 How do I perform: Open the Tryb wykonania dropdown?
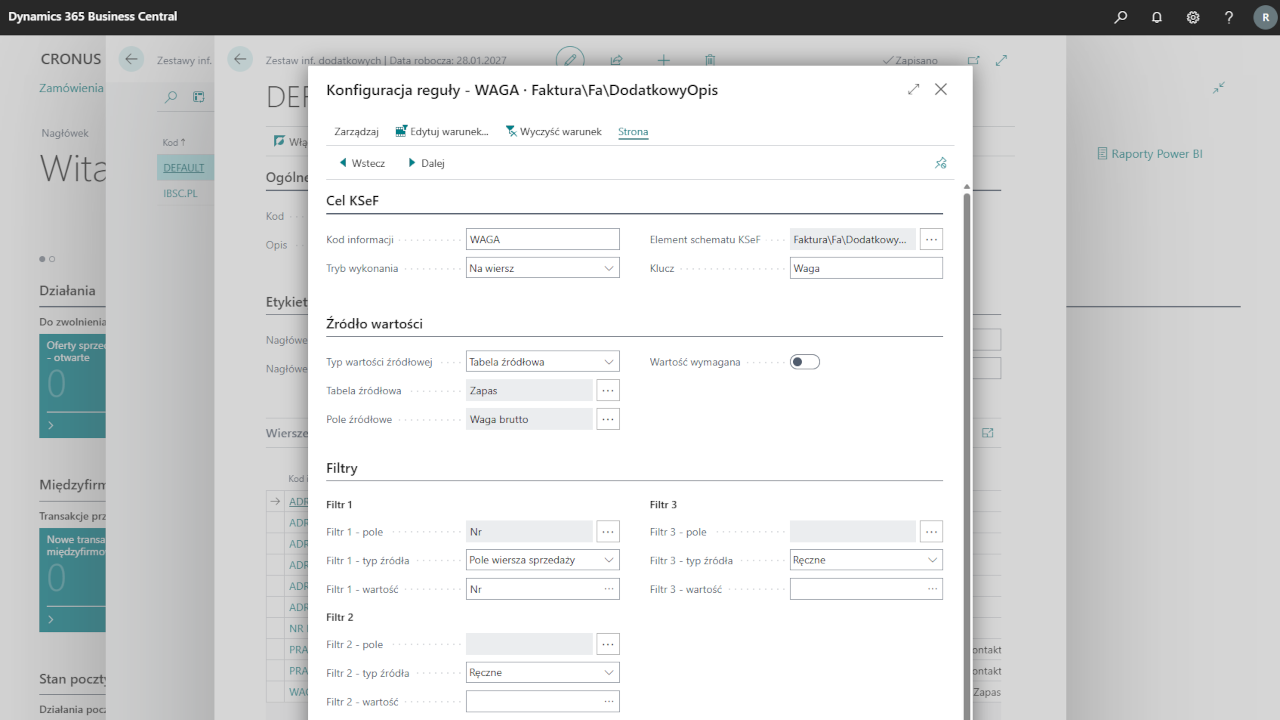click(x=544, y=268)
